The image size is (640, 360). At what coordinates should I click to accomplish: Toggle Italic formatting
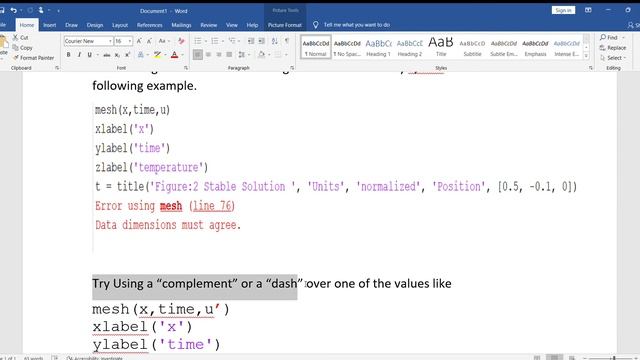[79, 55]
